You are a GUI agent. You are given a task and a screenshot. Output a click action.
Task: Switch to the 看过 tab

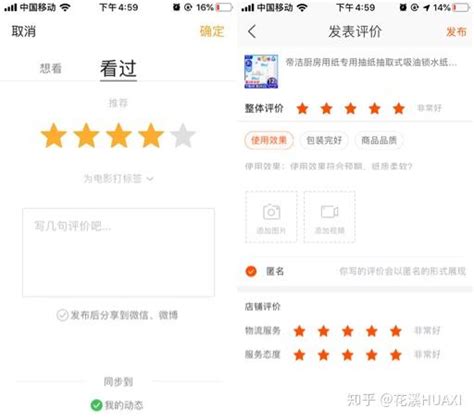[118, 69]
